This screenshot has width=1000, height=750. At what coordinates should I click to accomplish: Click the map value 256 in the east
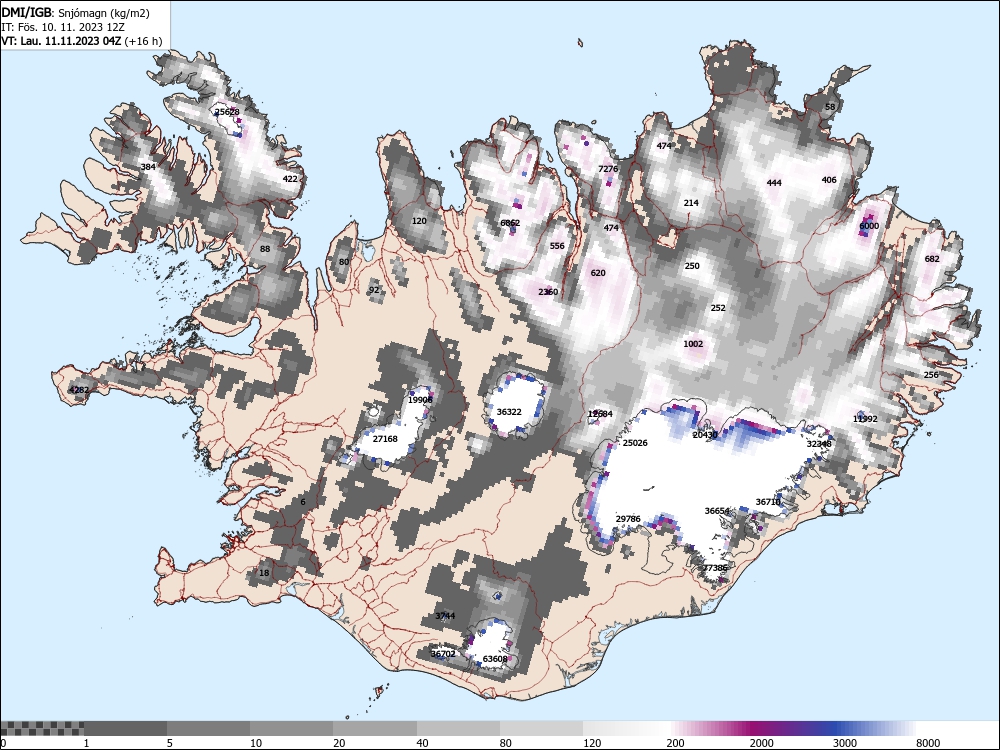pos(931,374)
